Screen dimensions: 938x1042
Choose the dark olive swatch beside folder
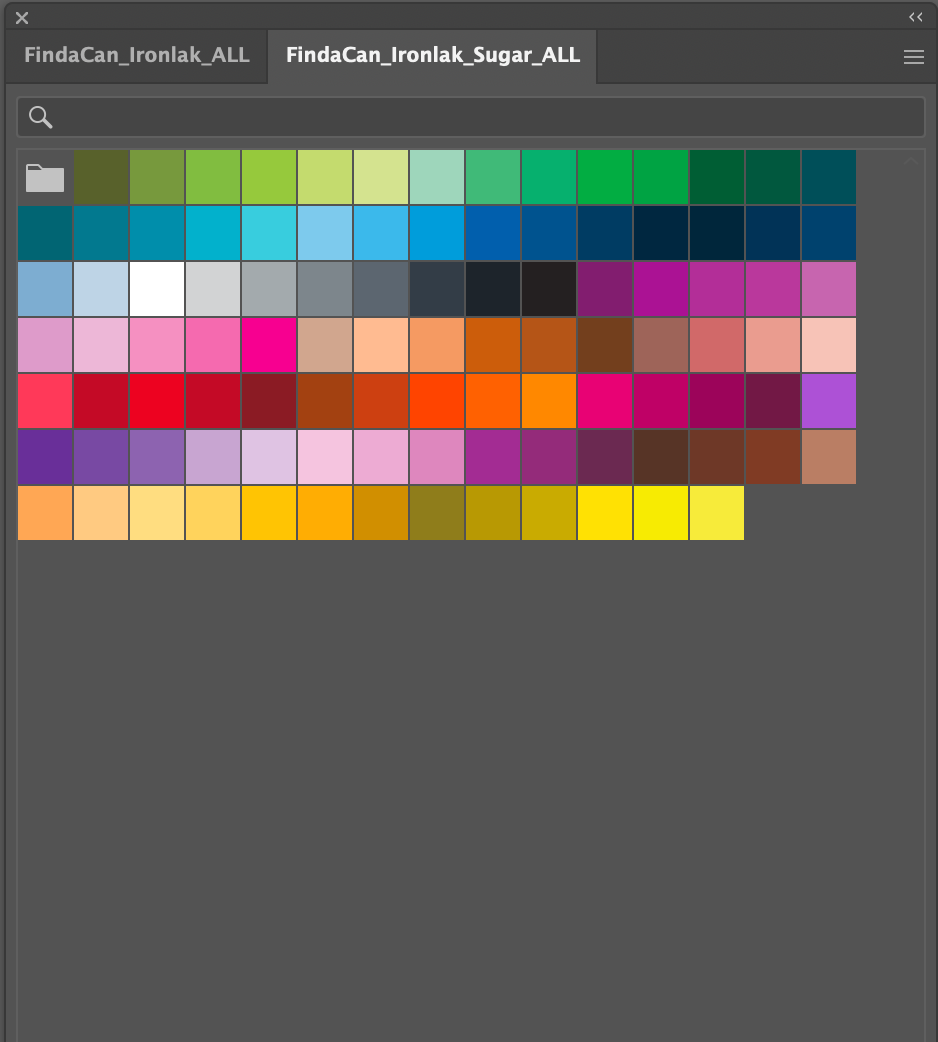tap(101, 178)
